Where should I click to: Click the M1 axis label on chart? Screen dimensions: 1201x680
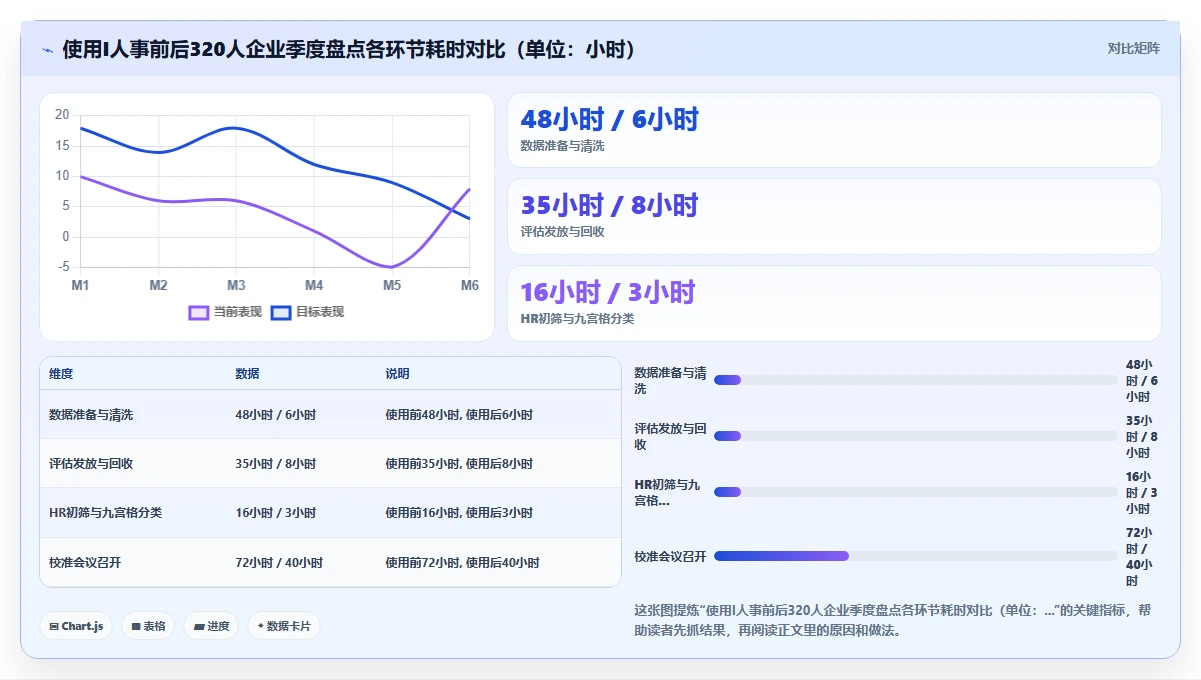(x=80, y=286)
